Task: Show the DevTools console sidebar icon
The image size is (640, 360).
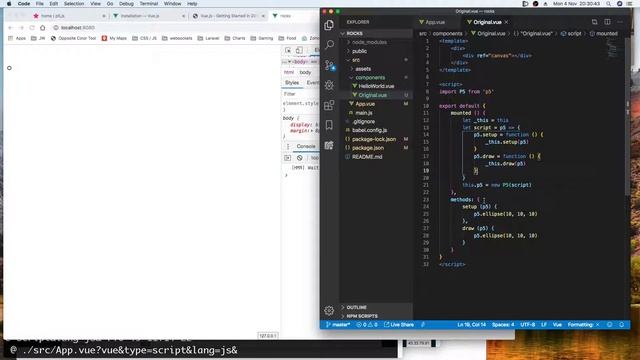Action: tap(287, 158)
